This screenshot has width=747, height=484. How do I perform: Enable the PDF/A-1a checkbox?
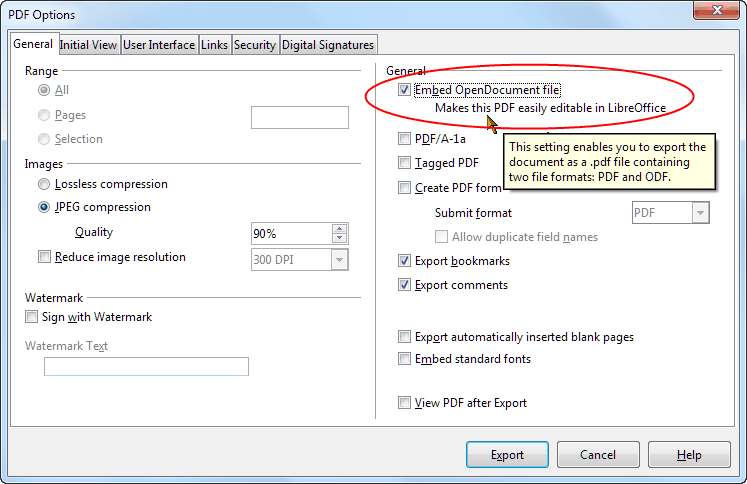(404, 139)
